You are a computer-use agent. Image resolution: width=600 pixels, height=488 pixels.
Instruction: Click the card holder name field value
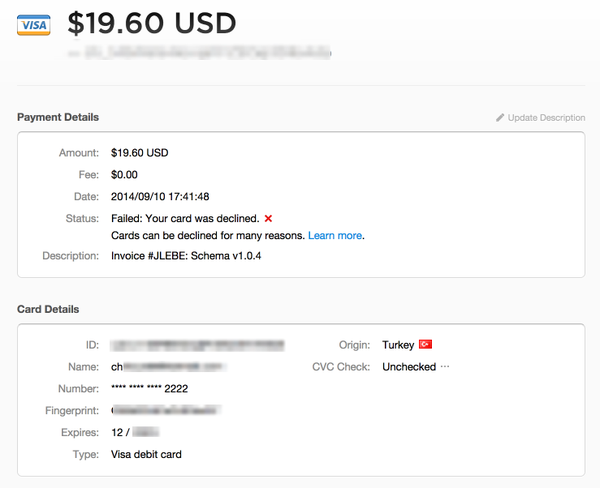(x=168, y=367)
